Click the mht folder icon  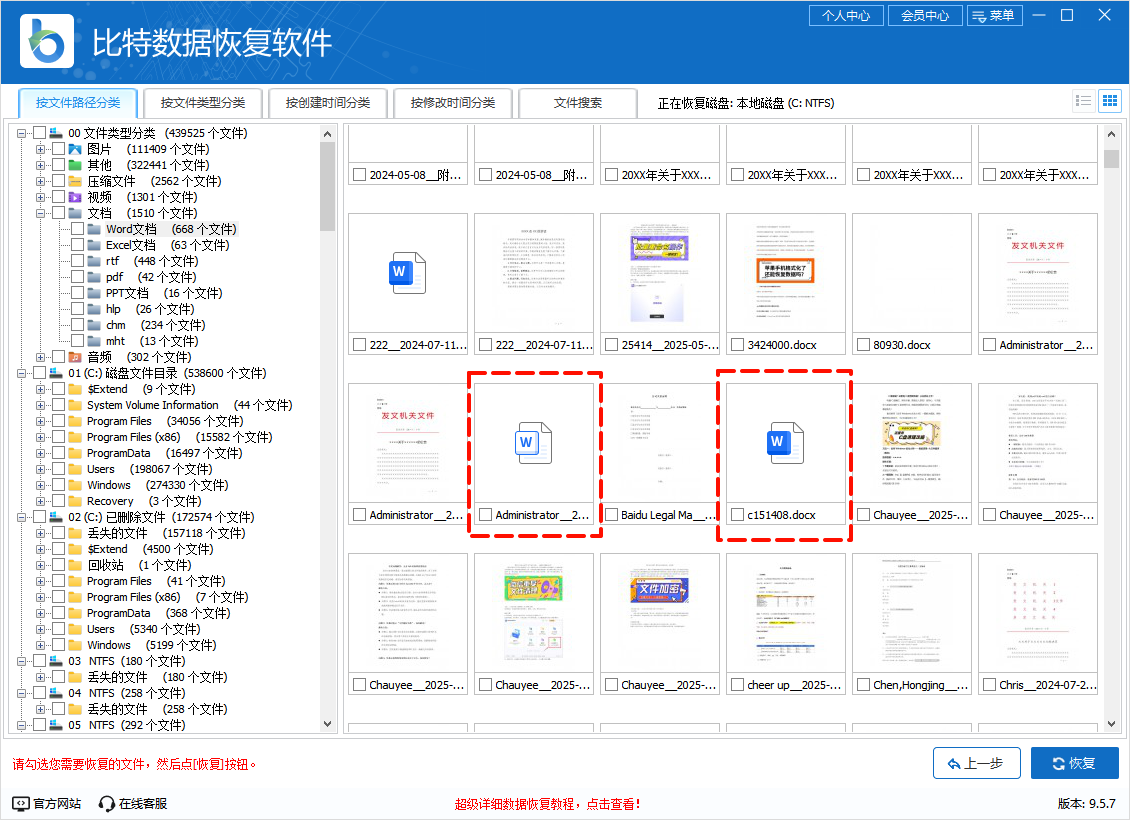click(x=94, y=342)
